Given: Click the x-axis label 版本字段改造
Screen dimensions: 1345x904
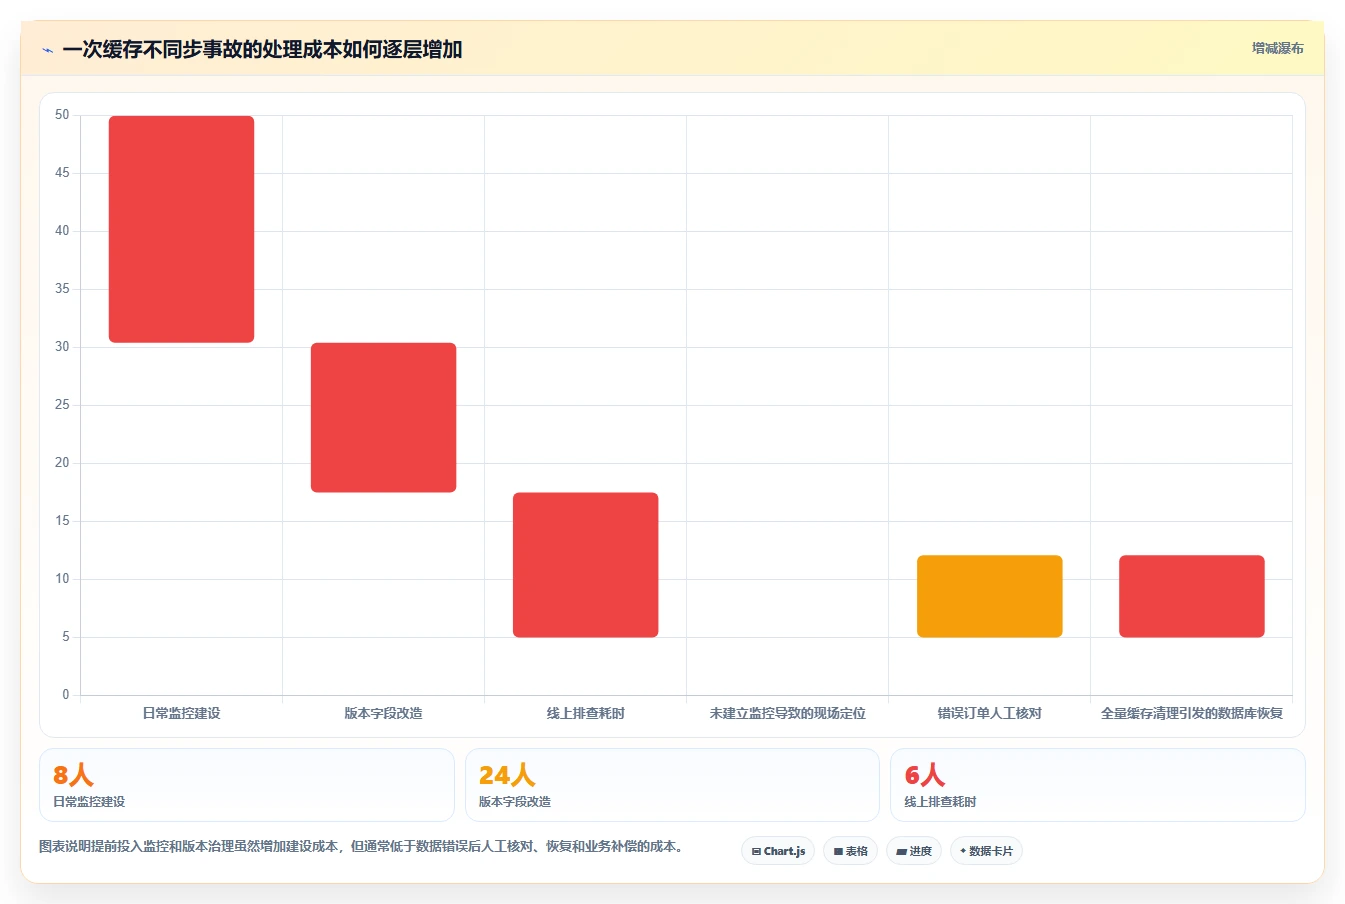Looking at the screenshot, I should click(383, 713).
